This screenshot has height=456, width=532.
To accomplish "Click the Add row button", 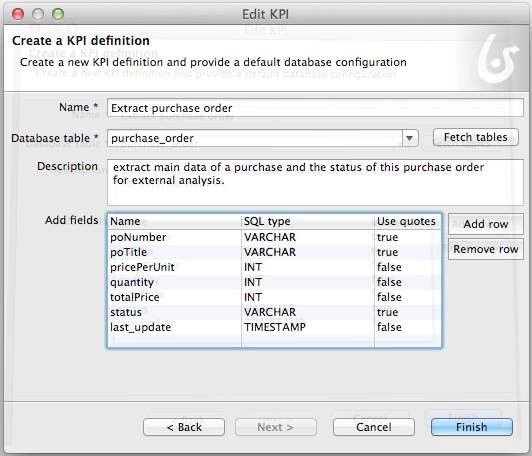I will [x=486, y=224].
